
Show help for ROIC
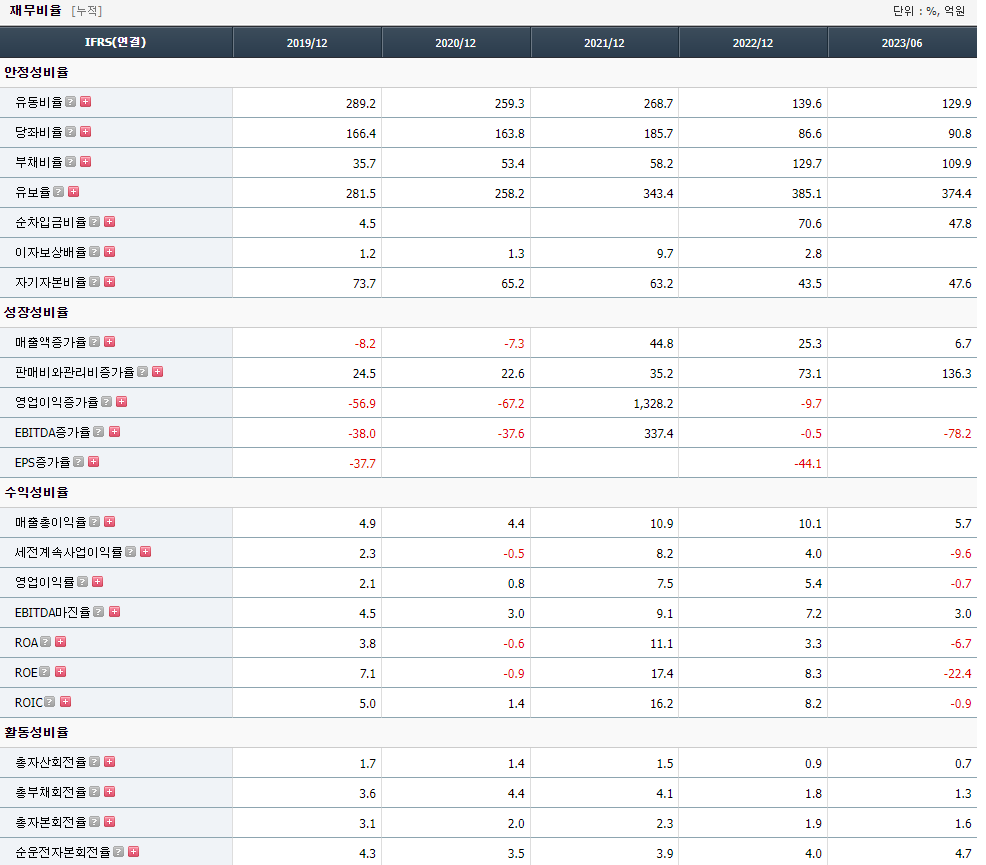tap(50, 702)
